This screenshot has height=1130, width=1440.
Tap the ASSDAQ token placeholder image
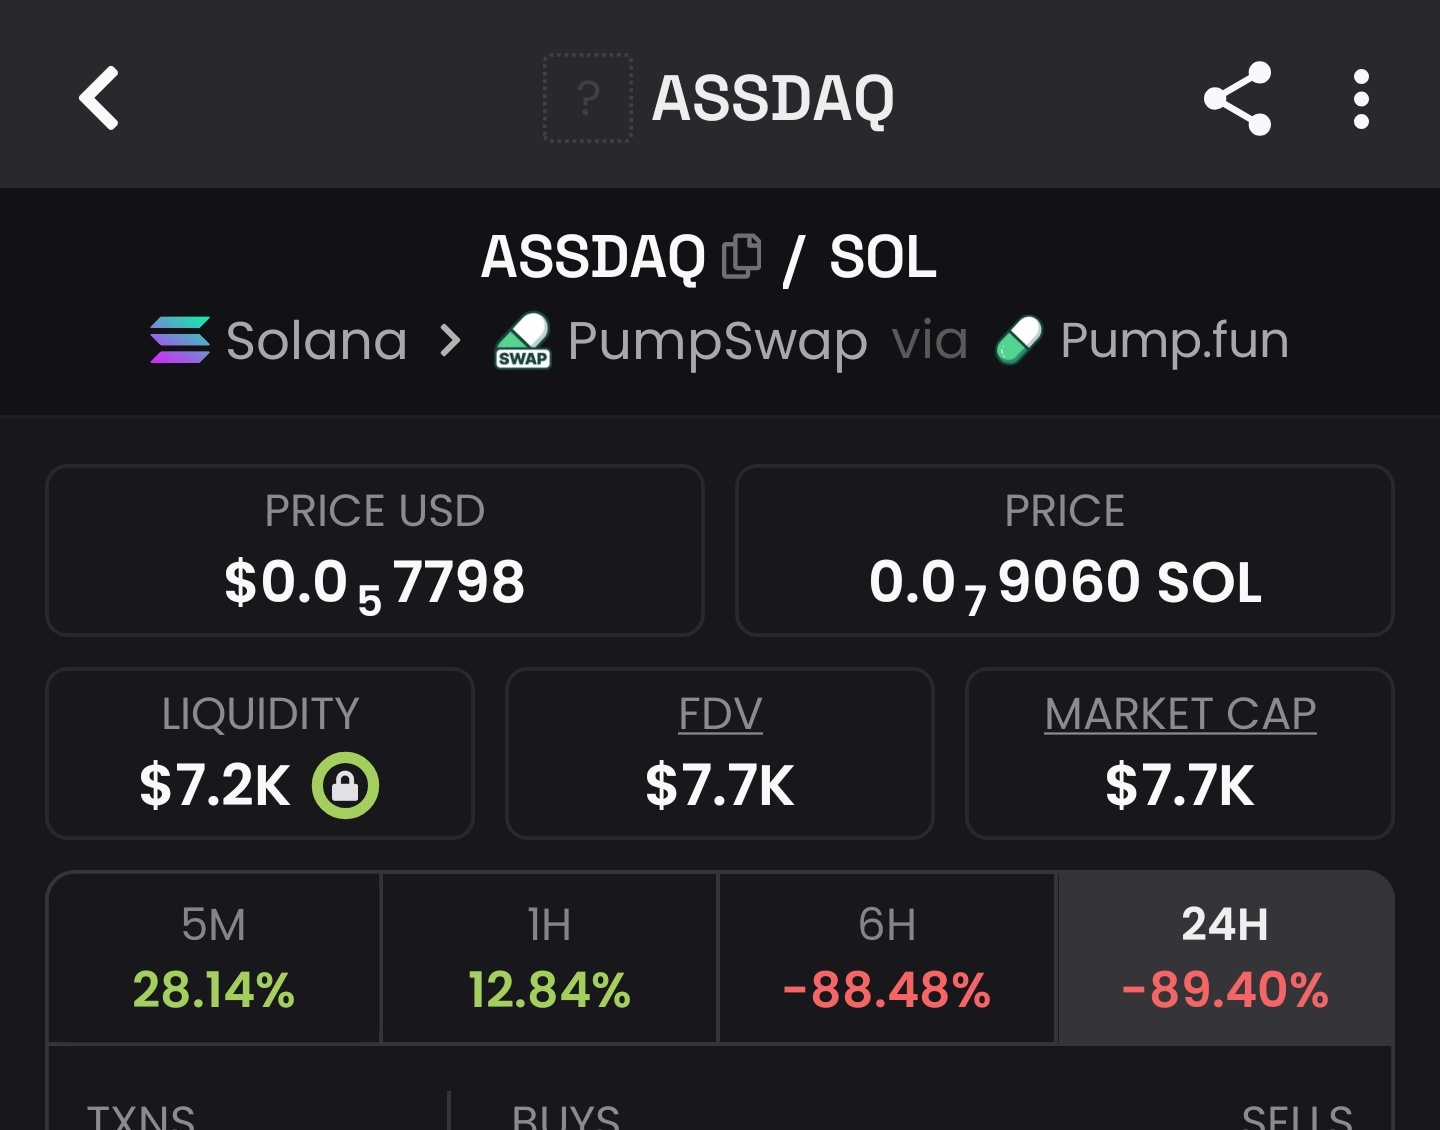click(588, 98)
